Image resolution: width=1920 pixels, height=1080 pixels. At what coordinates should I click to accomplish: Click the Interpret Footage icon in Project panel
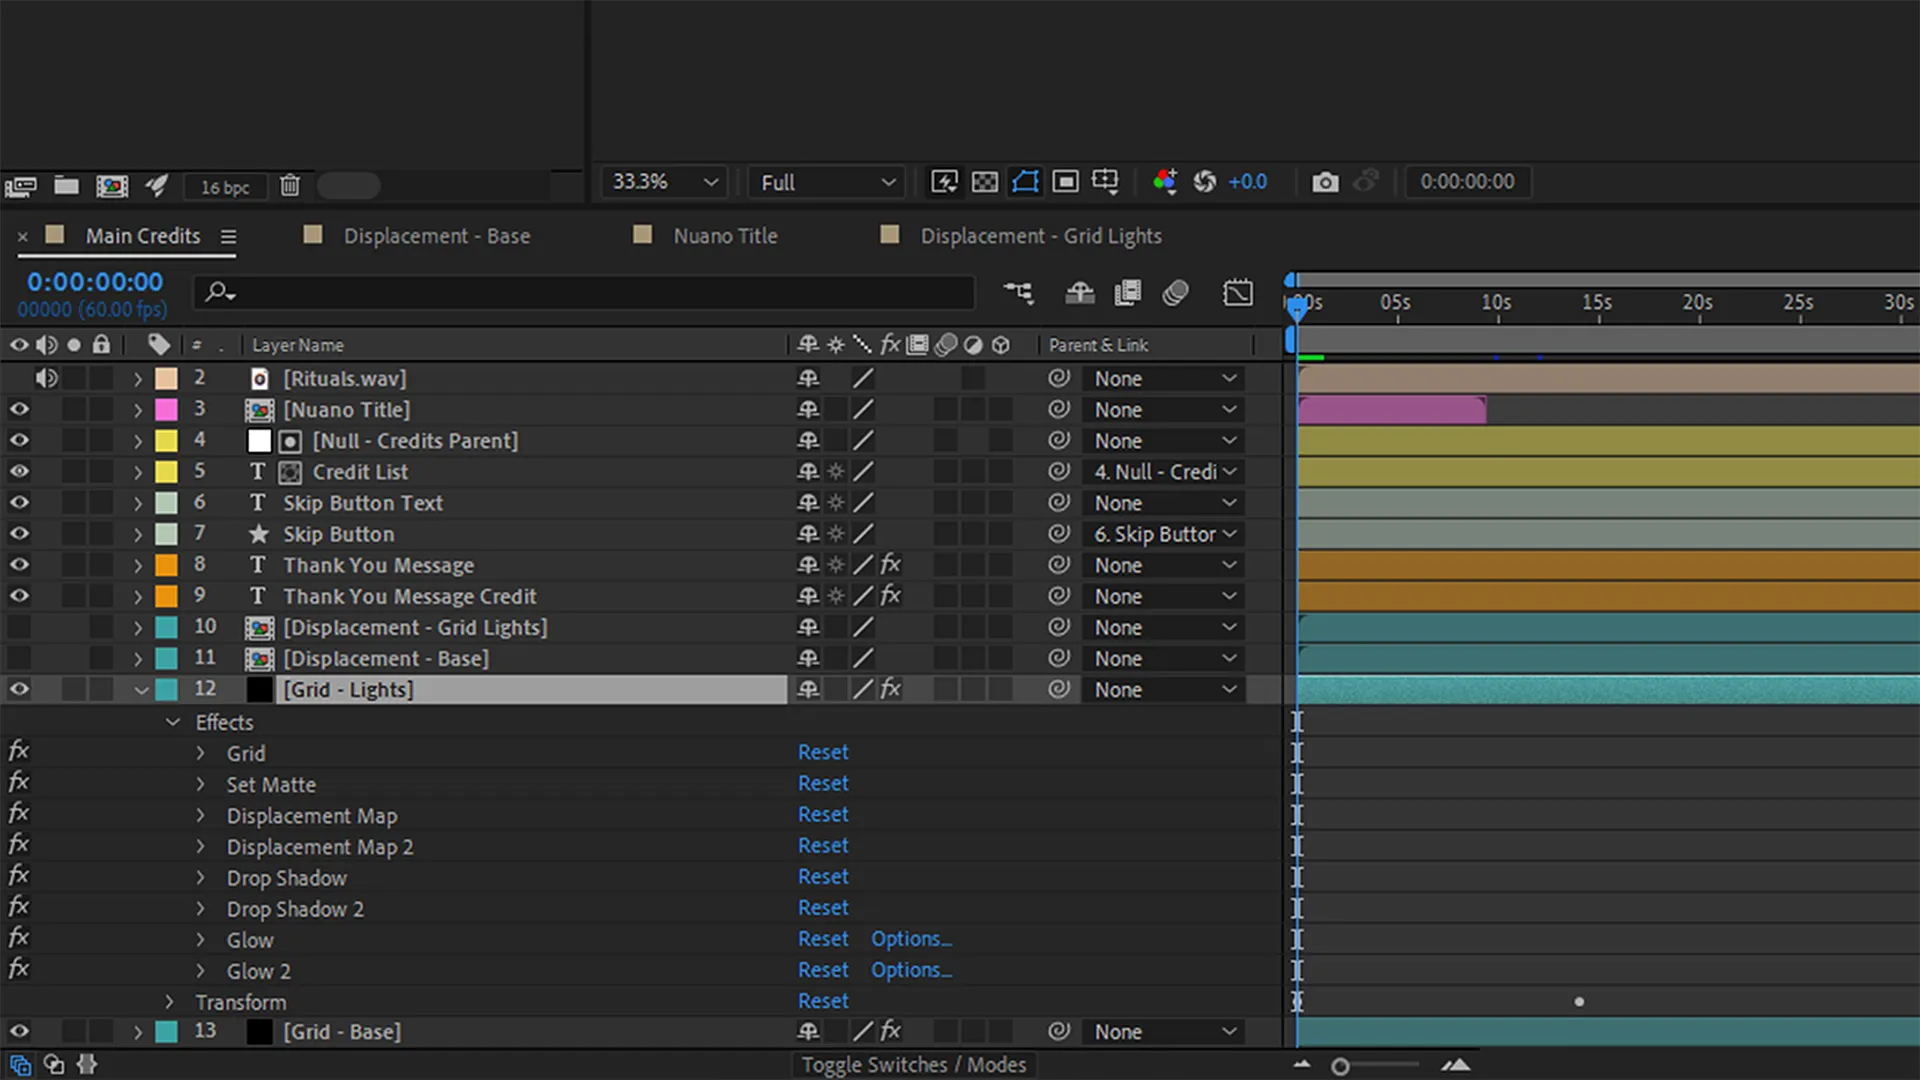[20, 186]
